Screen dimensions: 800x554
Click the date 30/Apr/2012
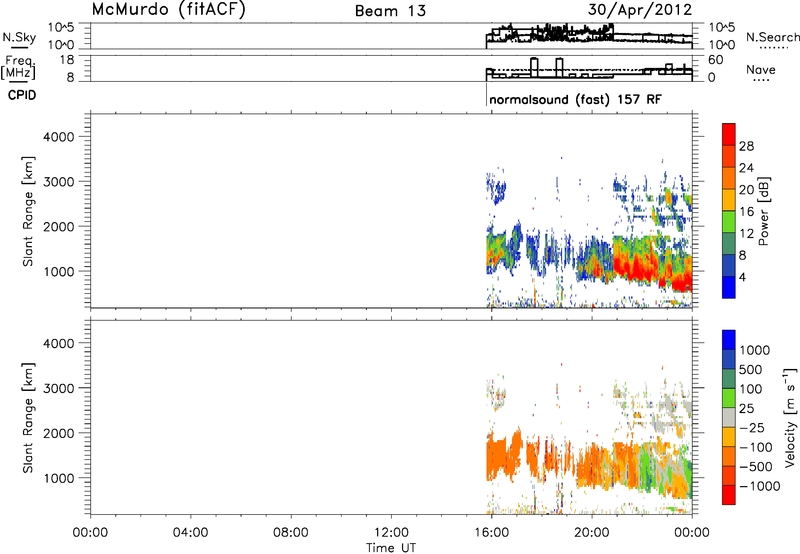pos(640,10)
